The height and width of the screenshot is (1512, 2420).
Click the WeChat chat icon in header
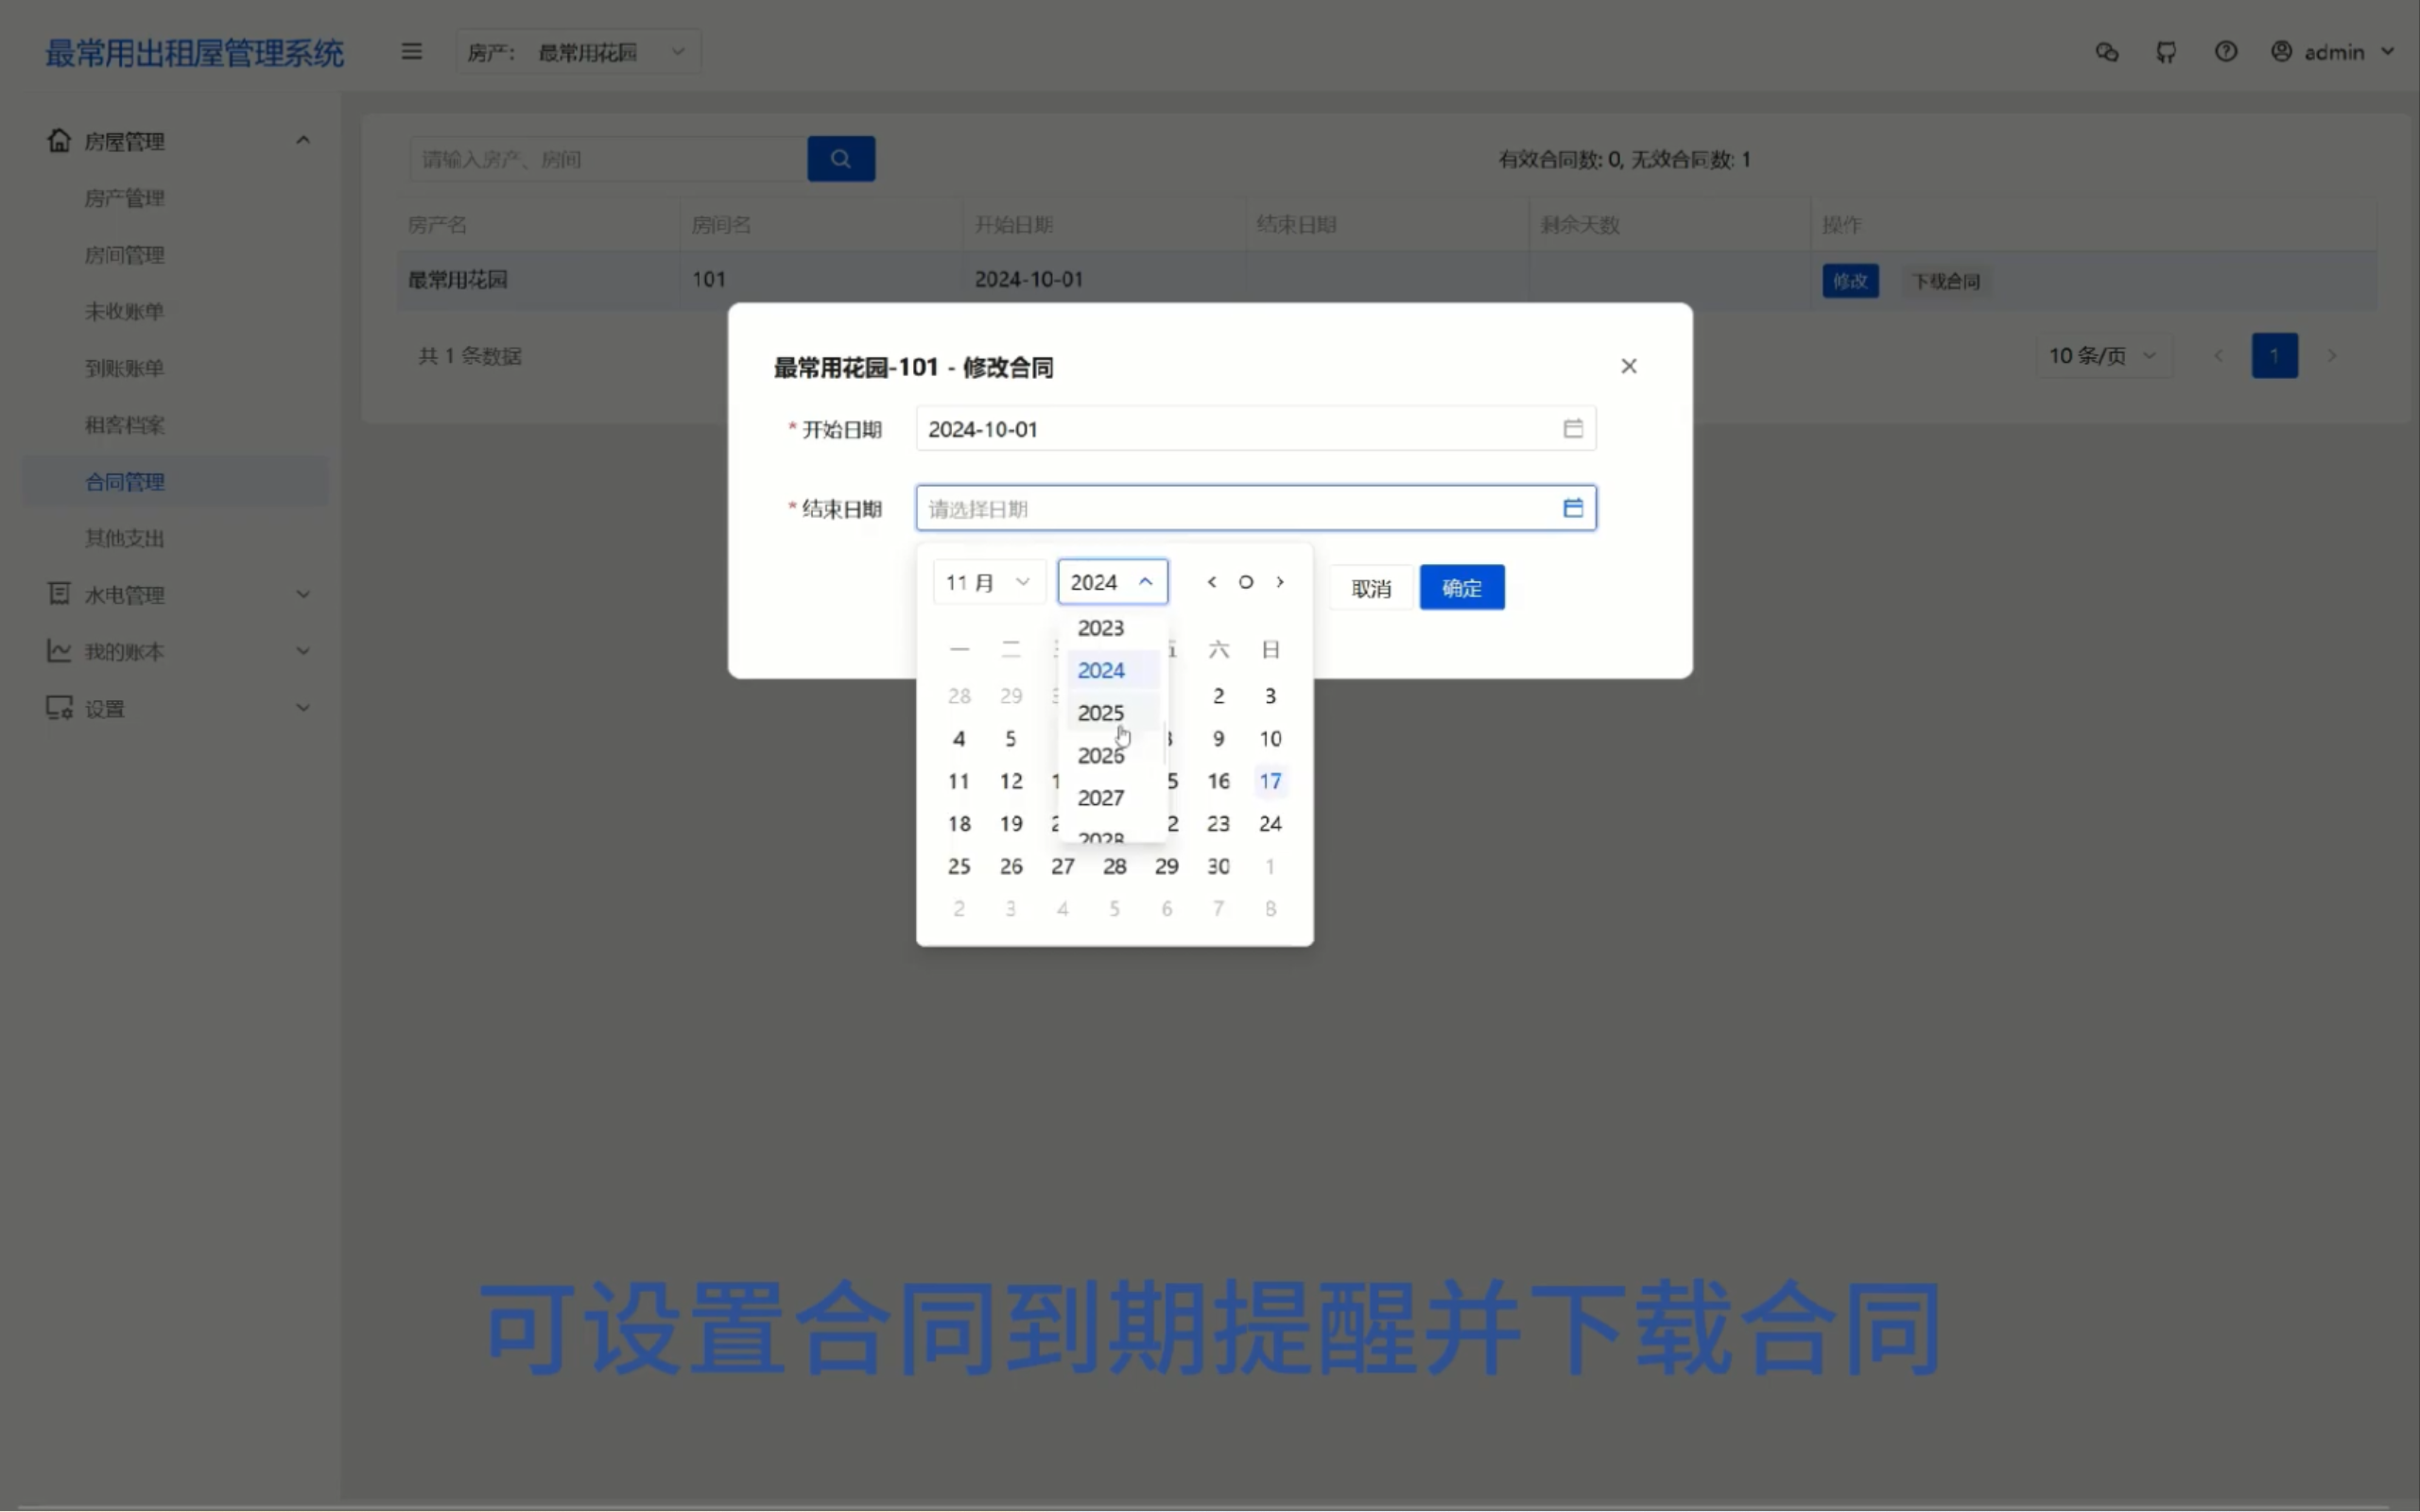(x=2106, y=51)
